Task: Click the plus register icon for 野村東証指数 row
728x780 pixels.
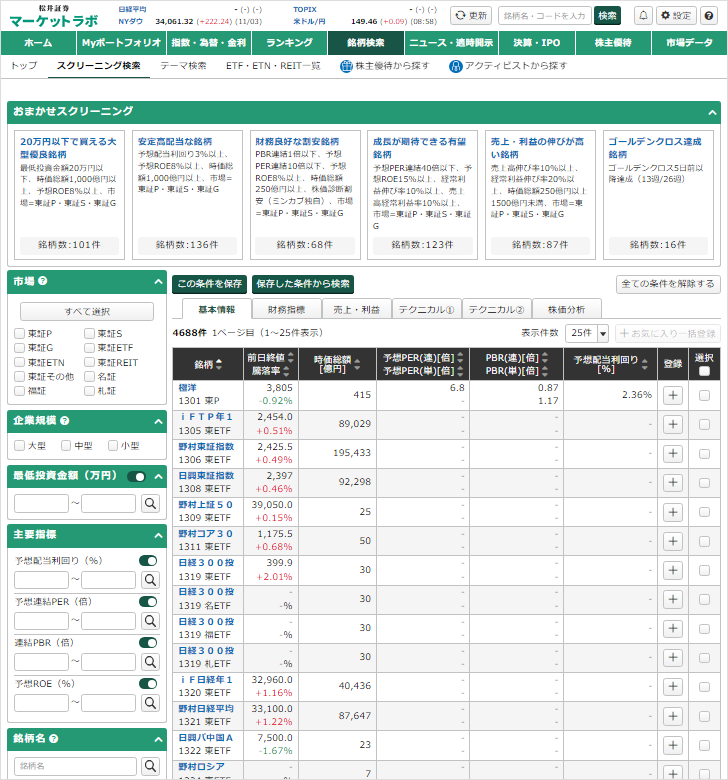Action: (x=673, y=453)
